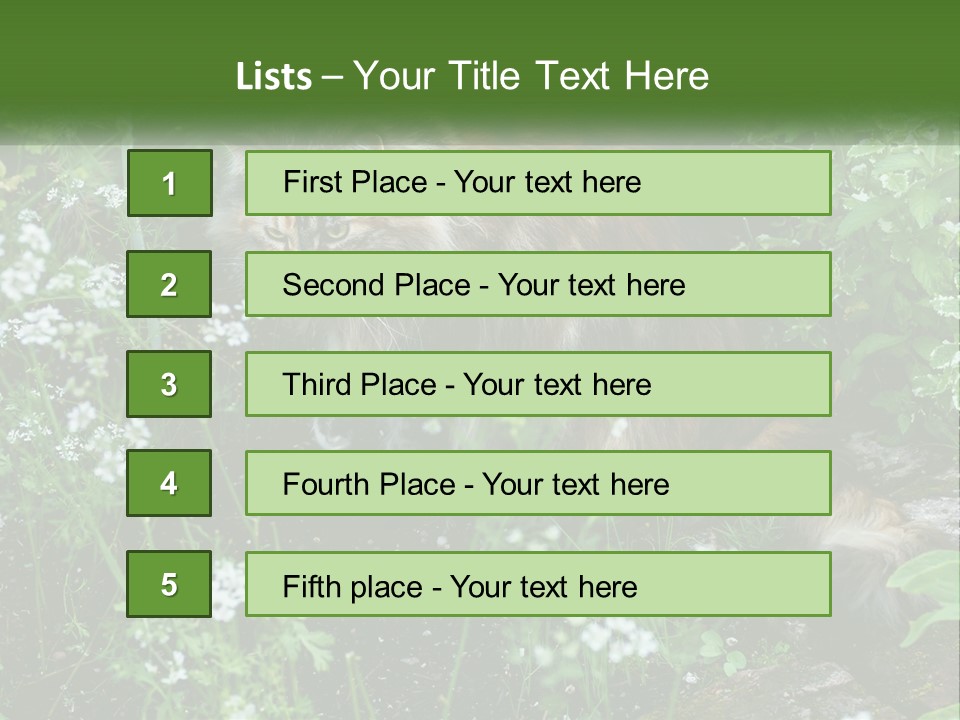Viewport: 960px width, 720px height.
Task: Select 'Third Place - Your text here' bar
Action: [x=538, y=384]
